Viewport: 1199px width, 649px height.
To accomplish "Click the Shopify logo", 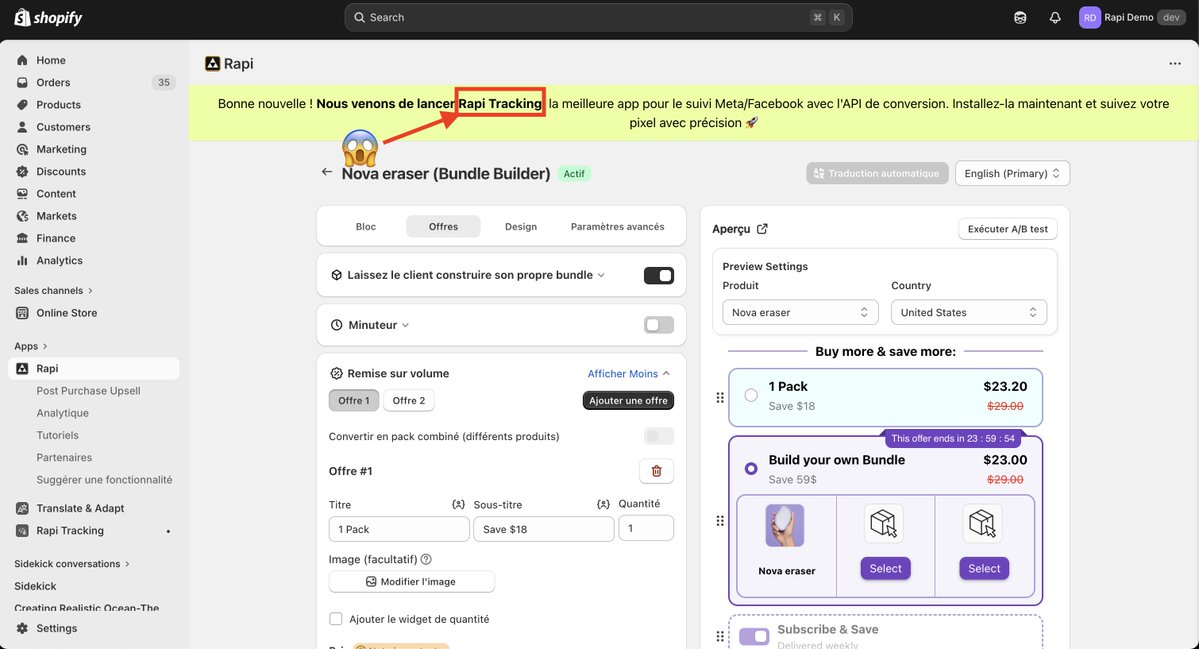I will click(x=48, y=17).
